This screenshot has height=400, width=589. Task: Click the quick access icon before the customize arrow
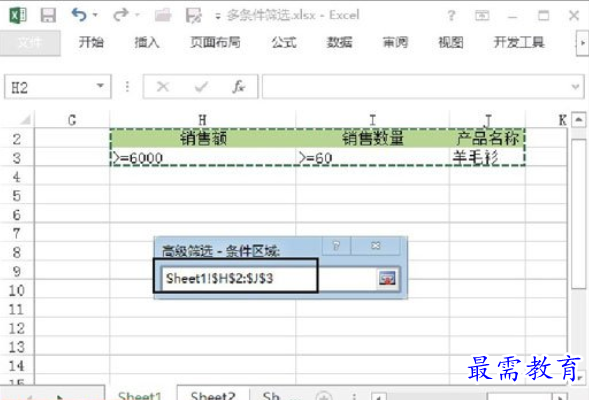pos(193,15)
